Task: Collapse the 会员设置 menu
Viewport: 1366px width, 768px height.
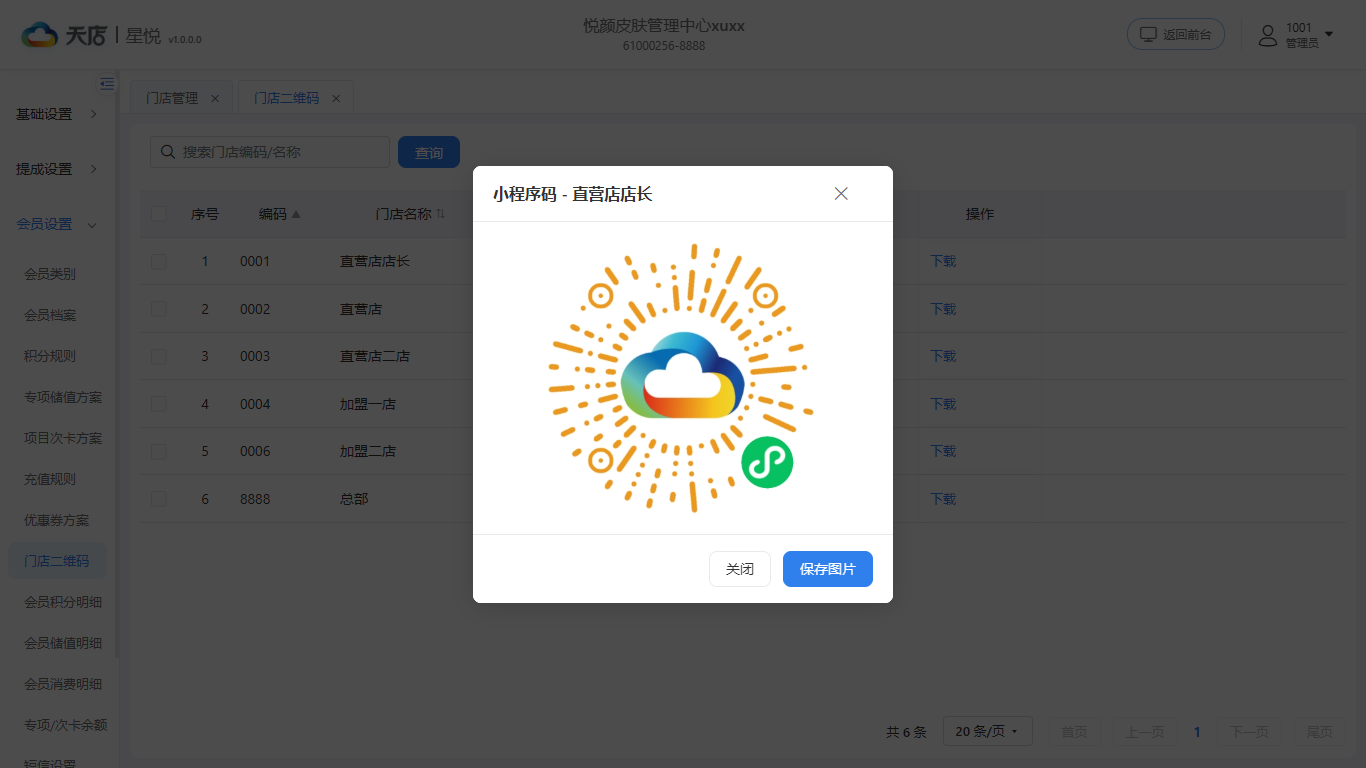Action: coord(58,224)
